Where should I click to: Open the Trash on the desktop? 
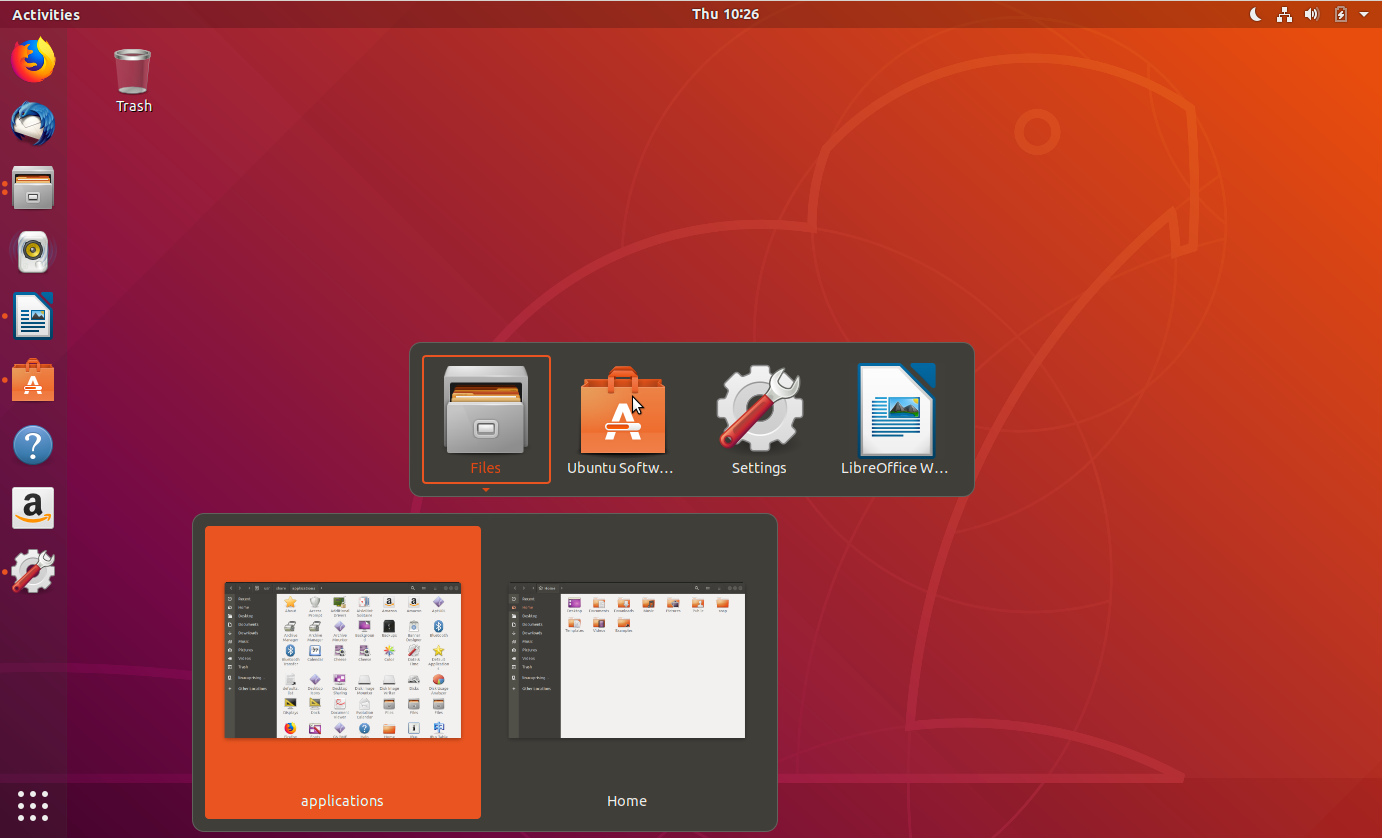(133, 70)
